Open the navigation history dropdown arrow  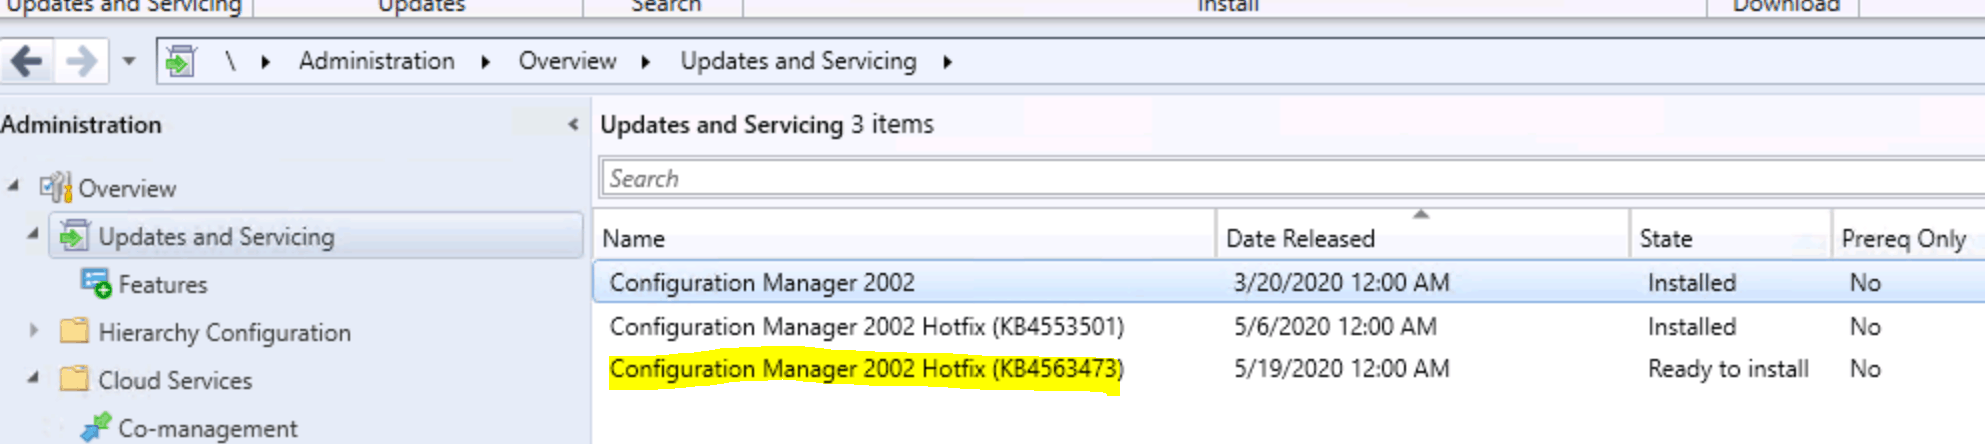tap(129, 62)
